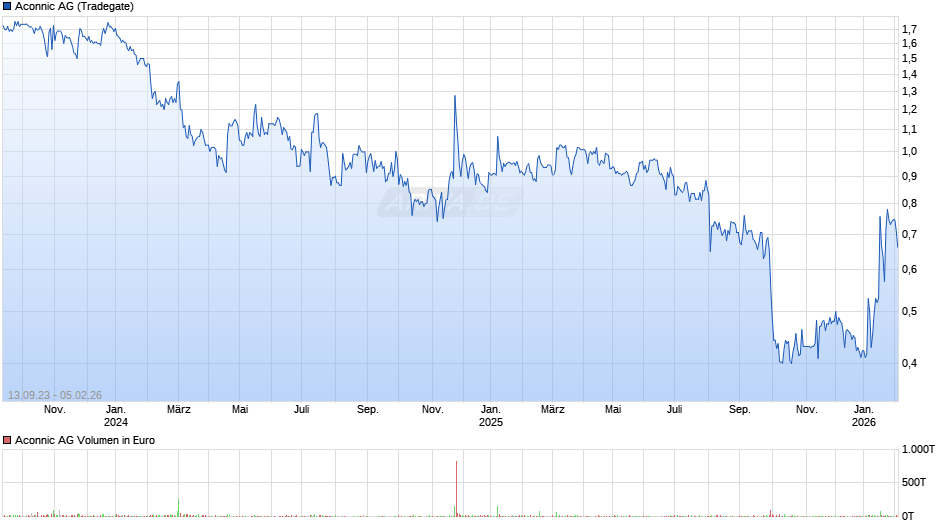Image resolution: width=940 pixels, height=526 pixels.
Task: Click the 'Aconnic AG Volumen in Euro' label
Action: [85, 440]
